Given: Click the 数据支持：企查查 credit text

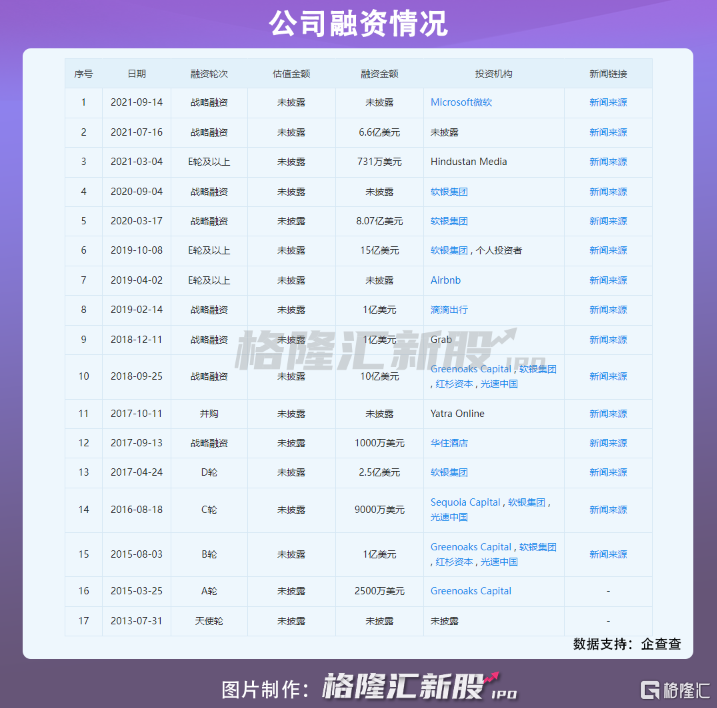Looking at the screenshot, I should click(x=627, y=644).
